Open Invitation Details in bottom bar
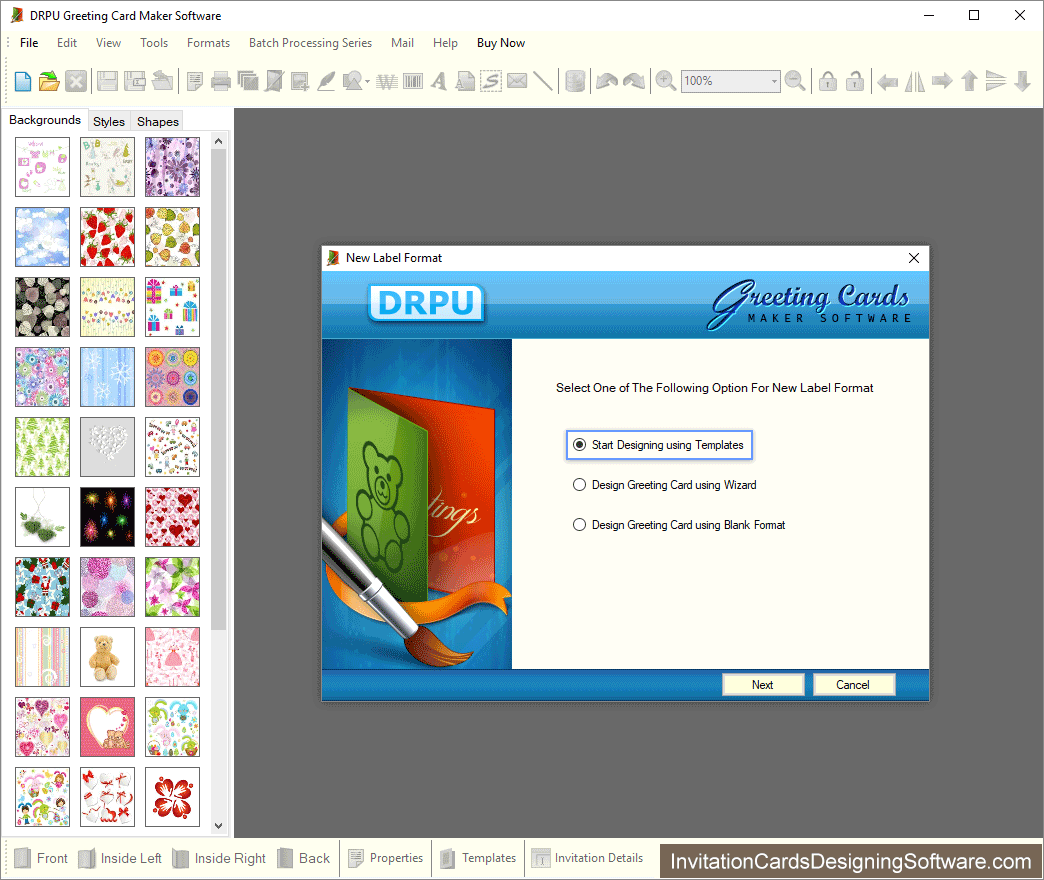1044x880 pixels. [588, 858]
